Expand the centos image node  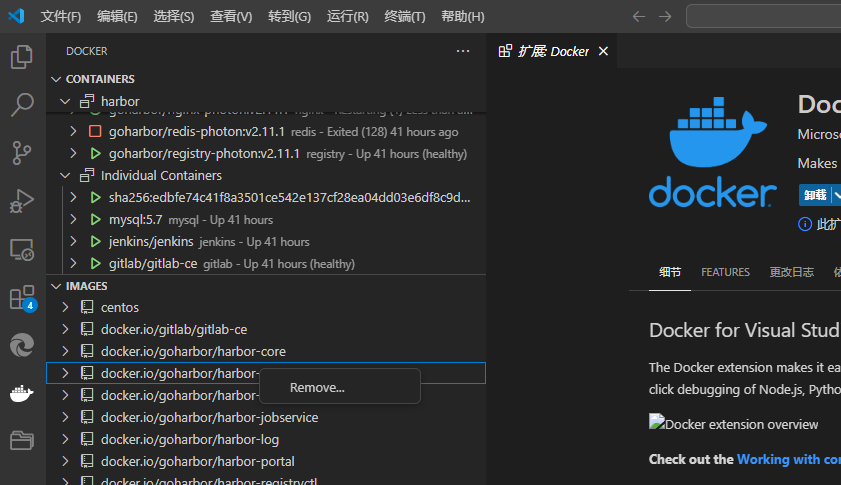(x=65, y=307)
